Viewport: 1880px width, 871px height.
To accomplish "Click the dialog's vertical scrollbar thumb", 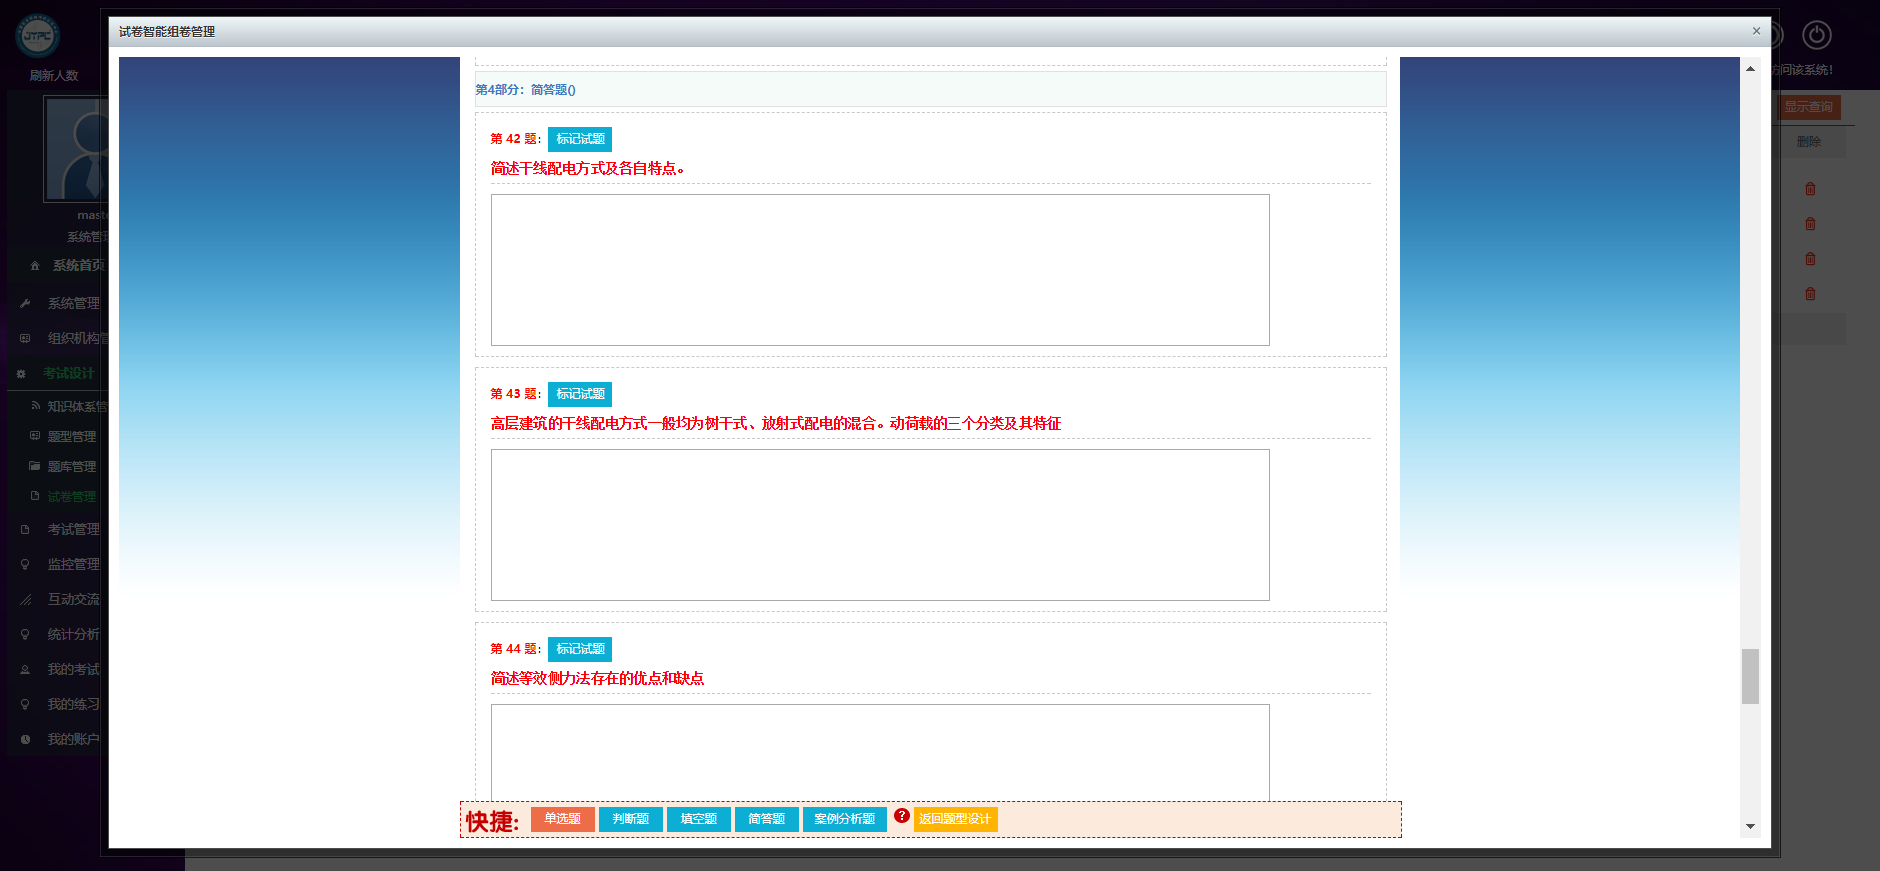I will (x=1750, y=676).
